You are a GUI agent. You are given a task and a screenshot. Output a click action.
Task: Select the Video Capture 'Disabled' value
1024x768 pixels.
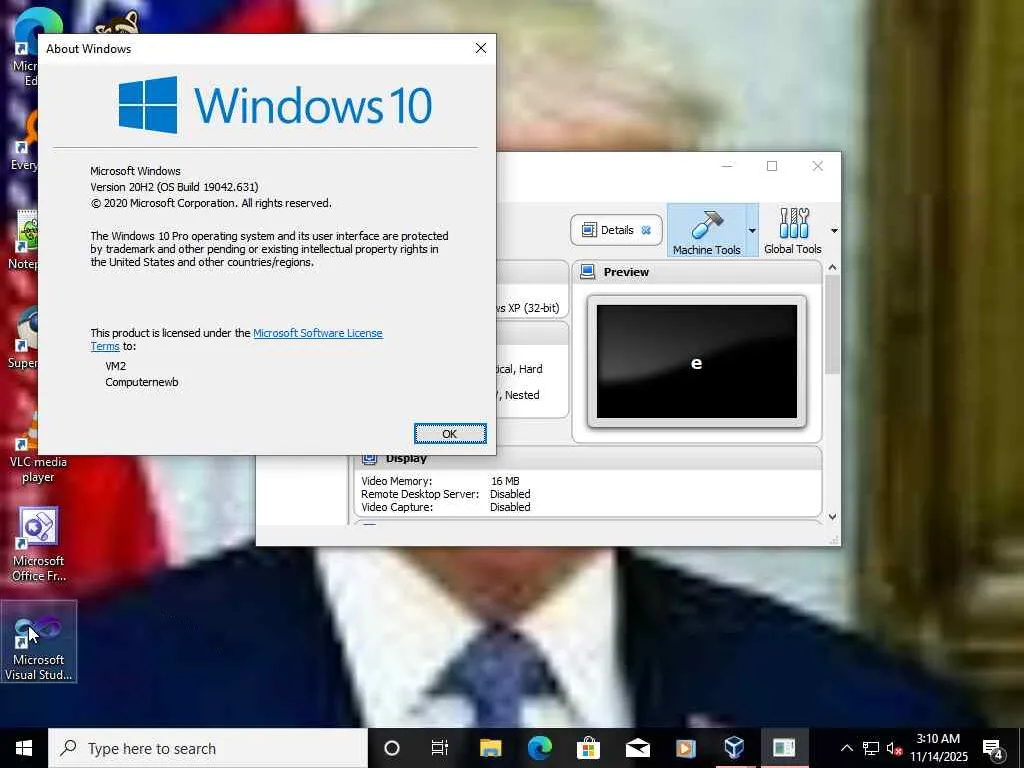(510, 507)
